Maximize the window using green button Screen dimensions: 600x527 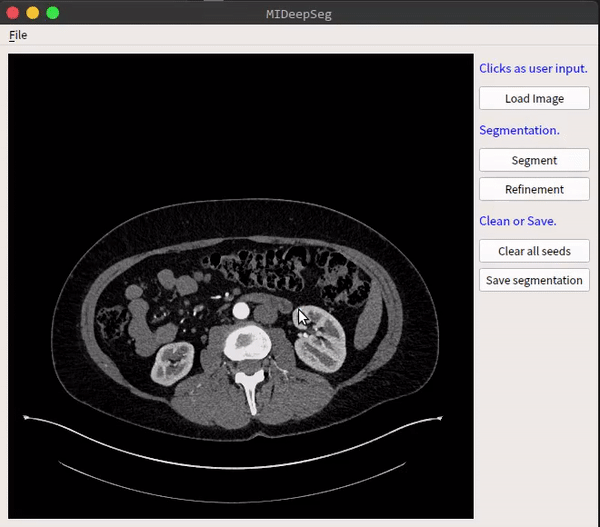53,13
